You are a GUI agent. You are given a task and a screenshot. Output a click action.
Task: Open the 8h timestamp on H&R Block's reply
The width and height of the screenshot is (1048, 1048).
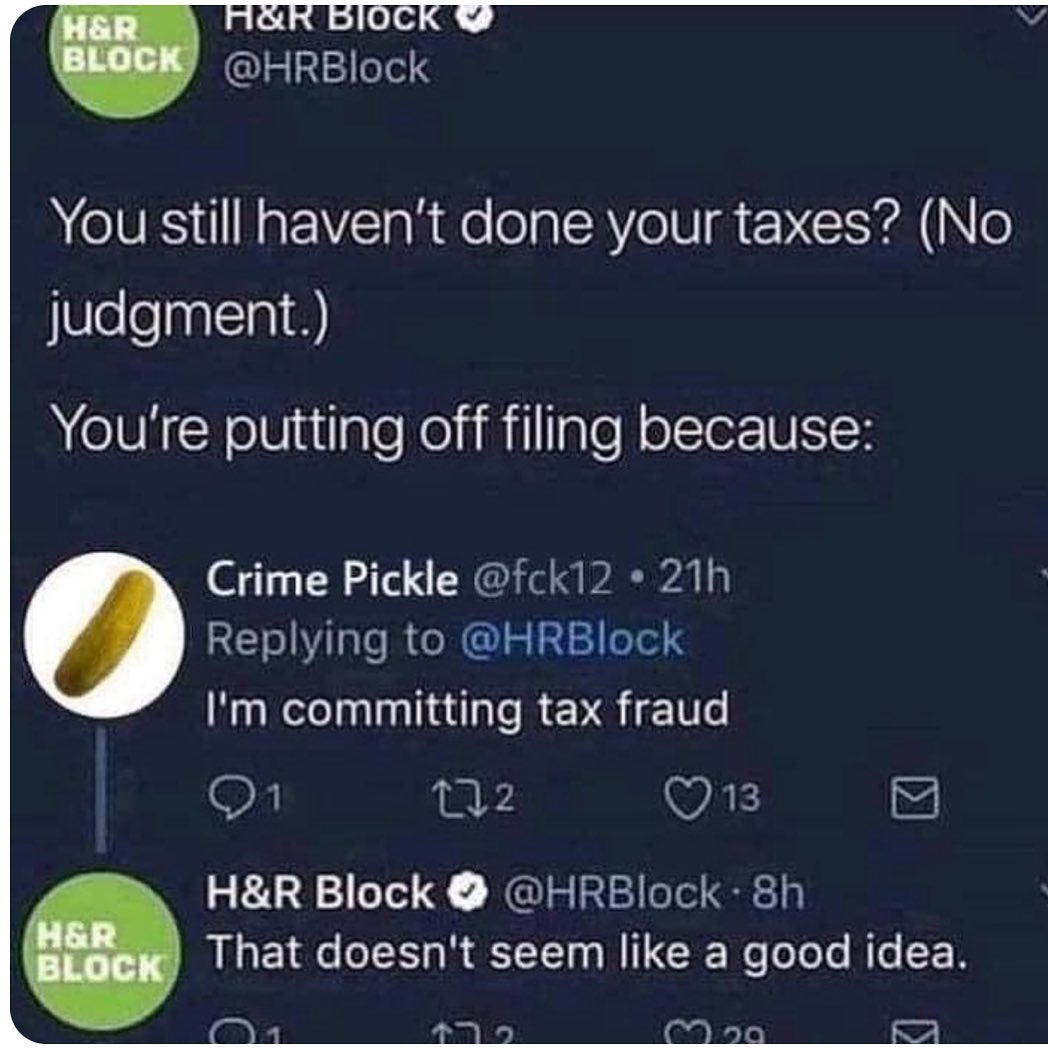point(778,892)
